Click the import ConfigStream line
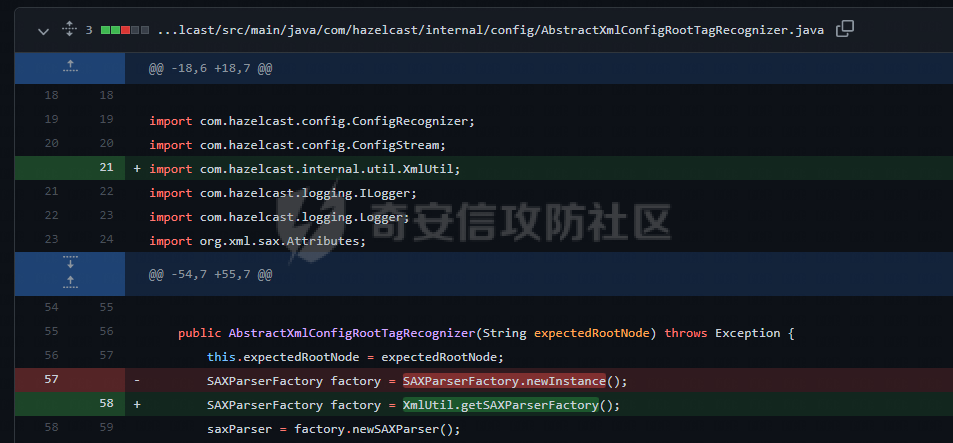Image resolution: width=953 pixels, height=443 pixels. click(298, 145)
